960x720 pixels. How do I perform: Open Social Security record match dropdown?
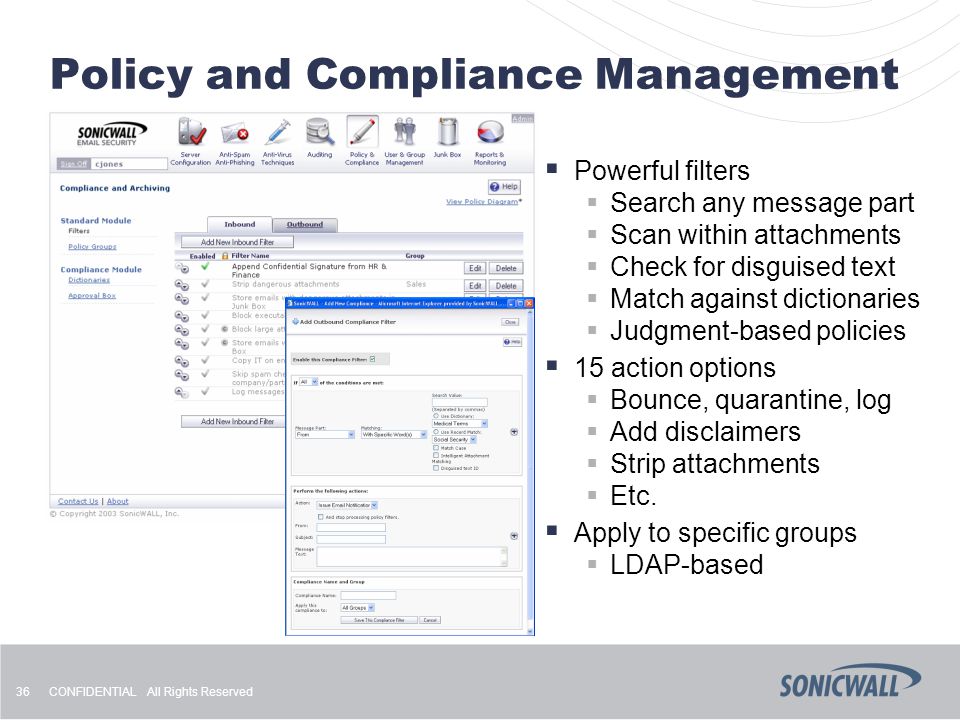454,440
